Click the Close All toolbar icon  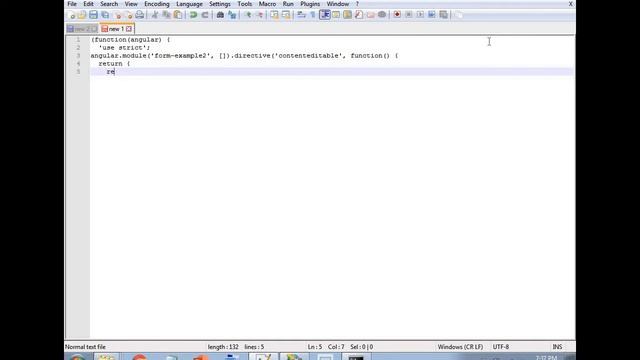point(129,15)
